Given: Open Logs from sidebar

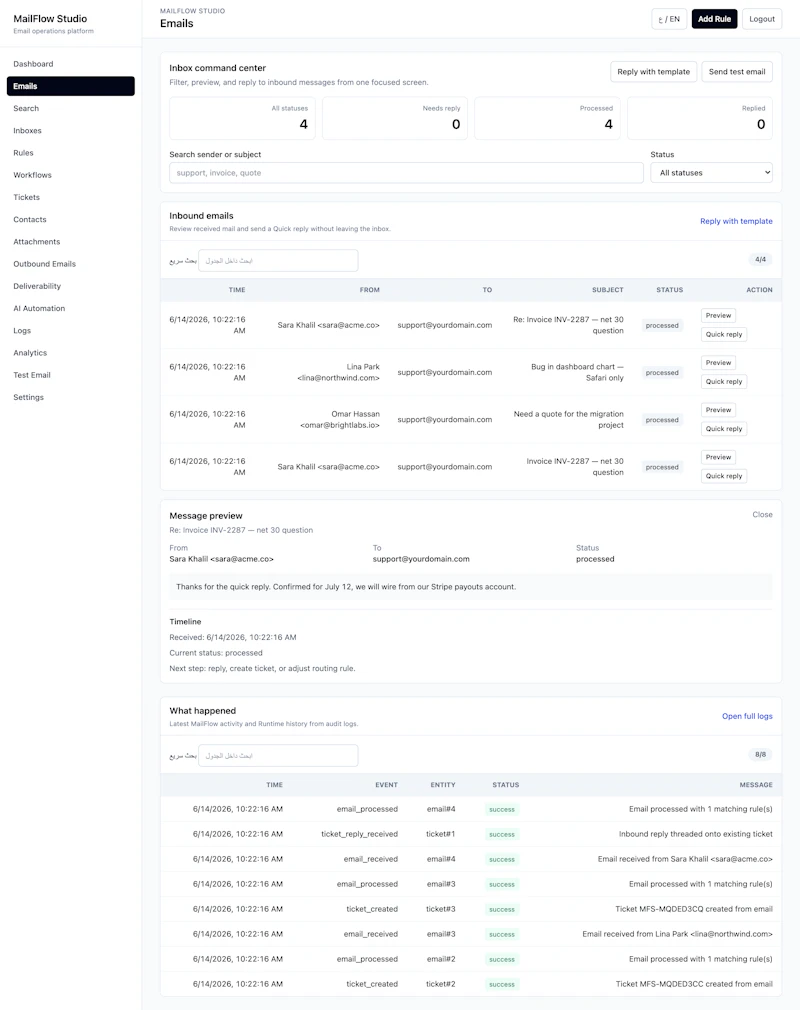Looking at the screenshot, I should [22, 330].
